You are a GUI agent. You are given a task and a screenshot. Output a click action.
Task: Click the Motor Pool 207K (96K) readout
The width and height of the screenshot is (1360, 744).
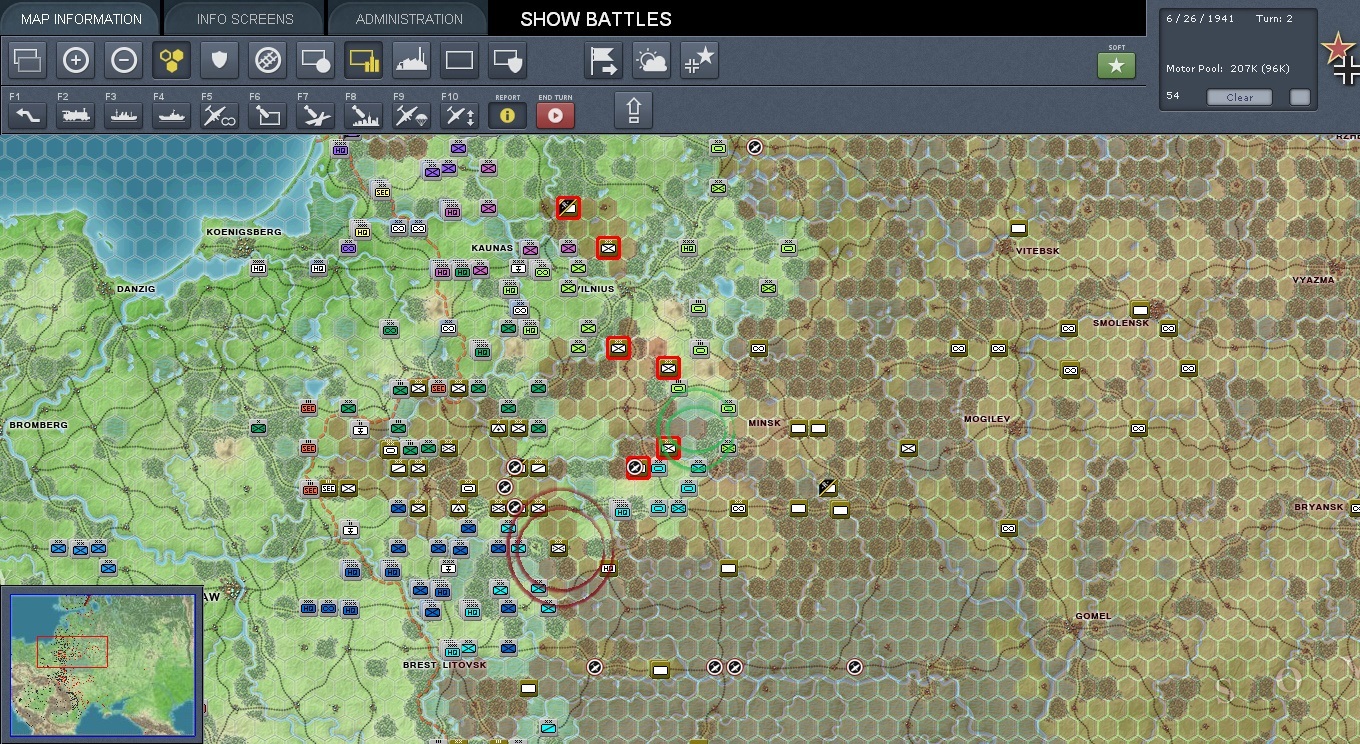click(x=1228, y=69)
